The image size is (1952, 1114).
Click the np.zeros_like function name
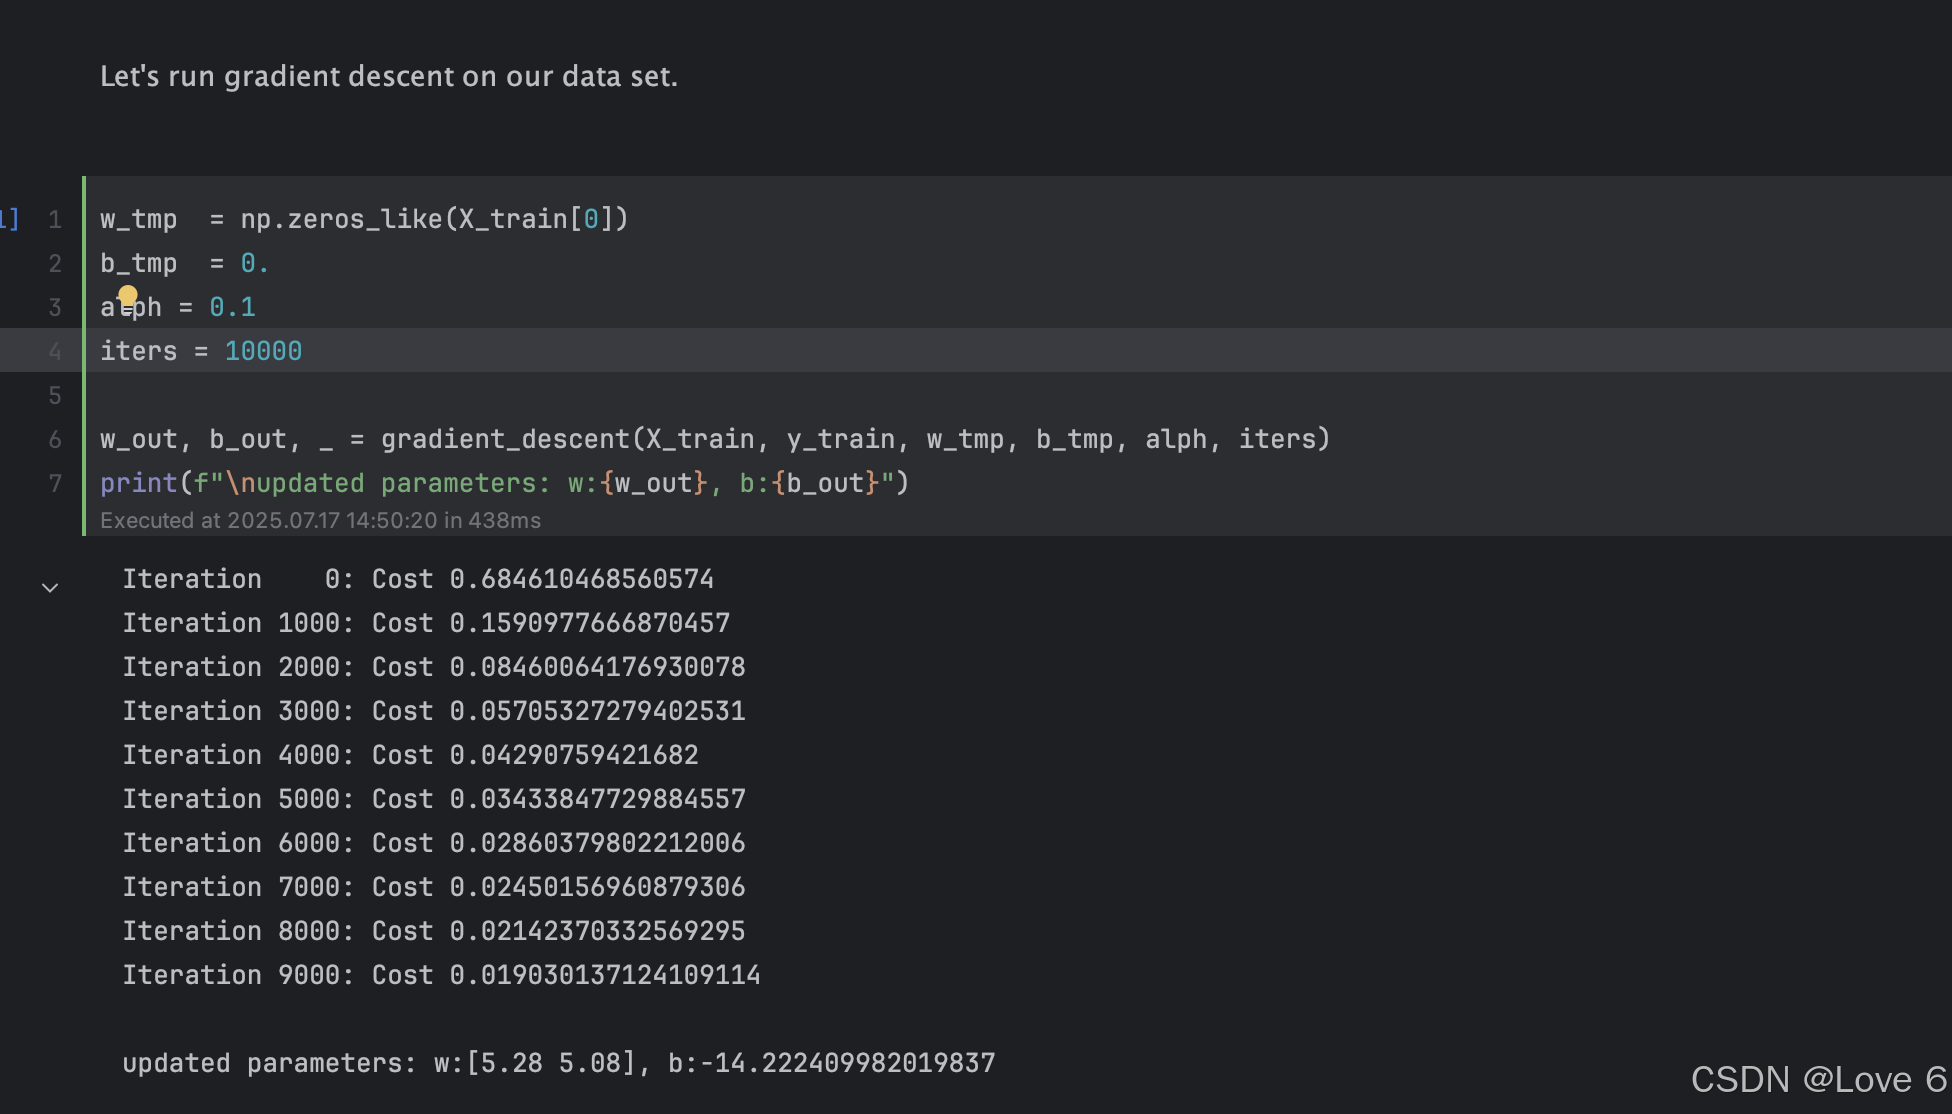(363, 219)
